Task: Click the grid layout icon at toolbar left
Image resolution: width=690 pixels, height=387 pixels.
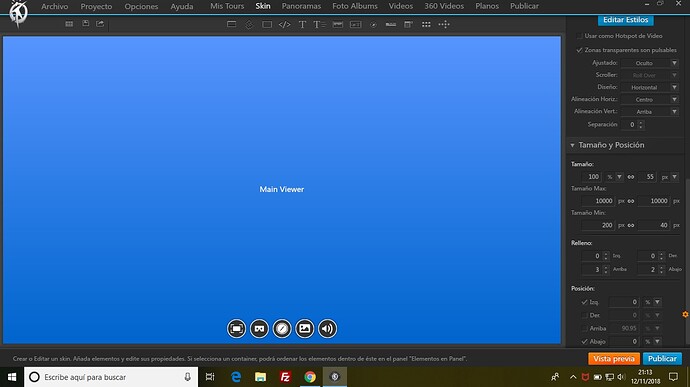Action: 69,24
